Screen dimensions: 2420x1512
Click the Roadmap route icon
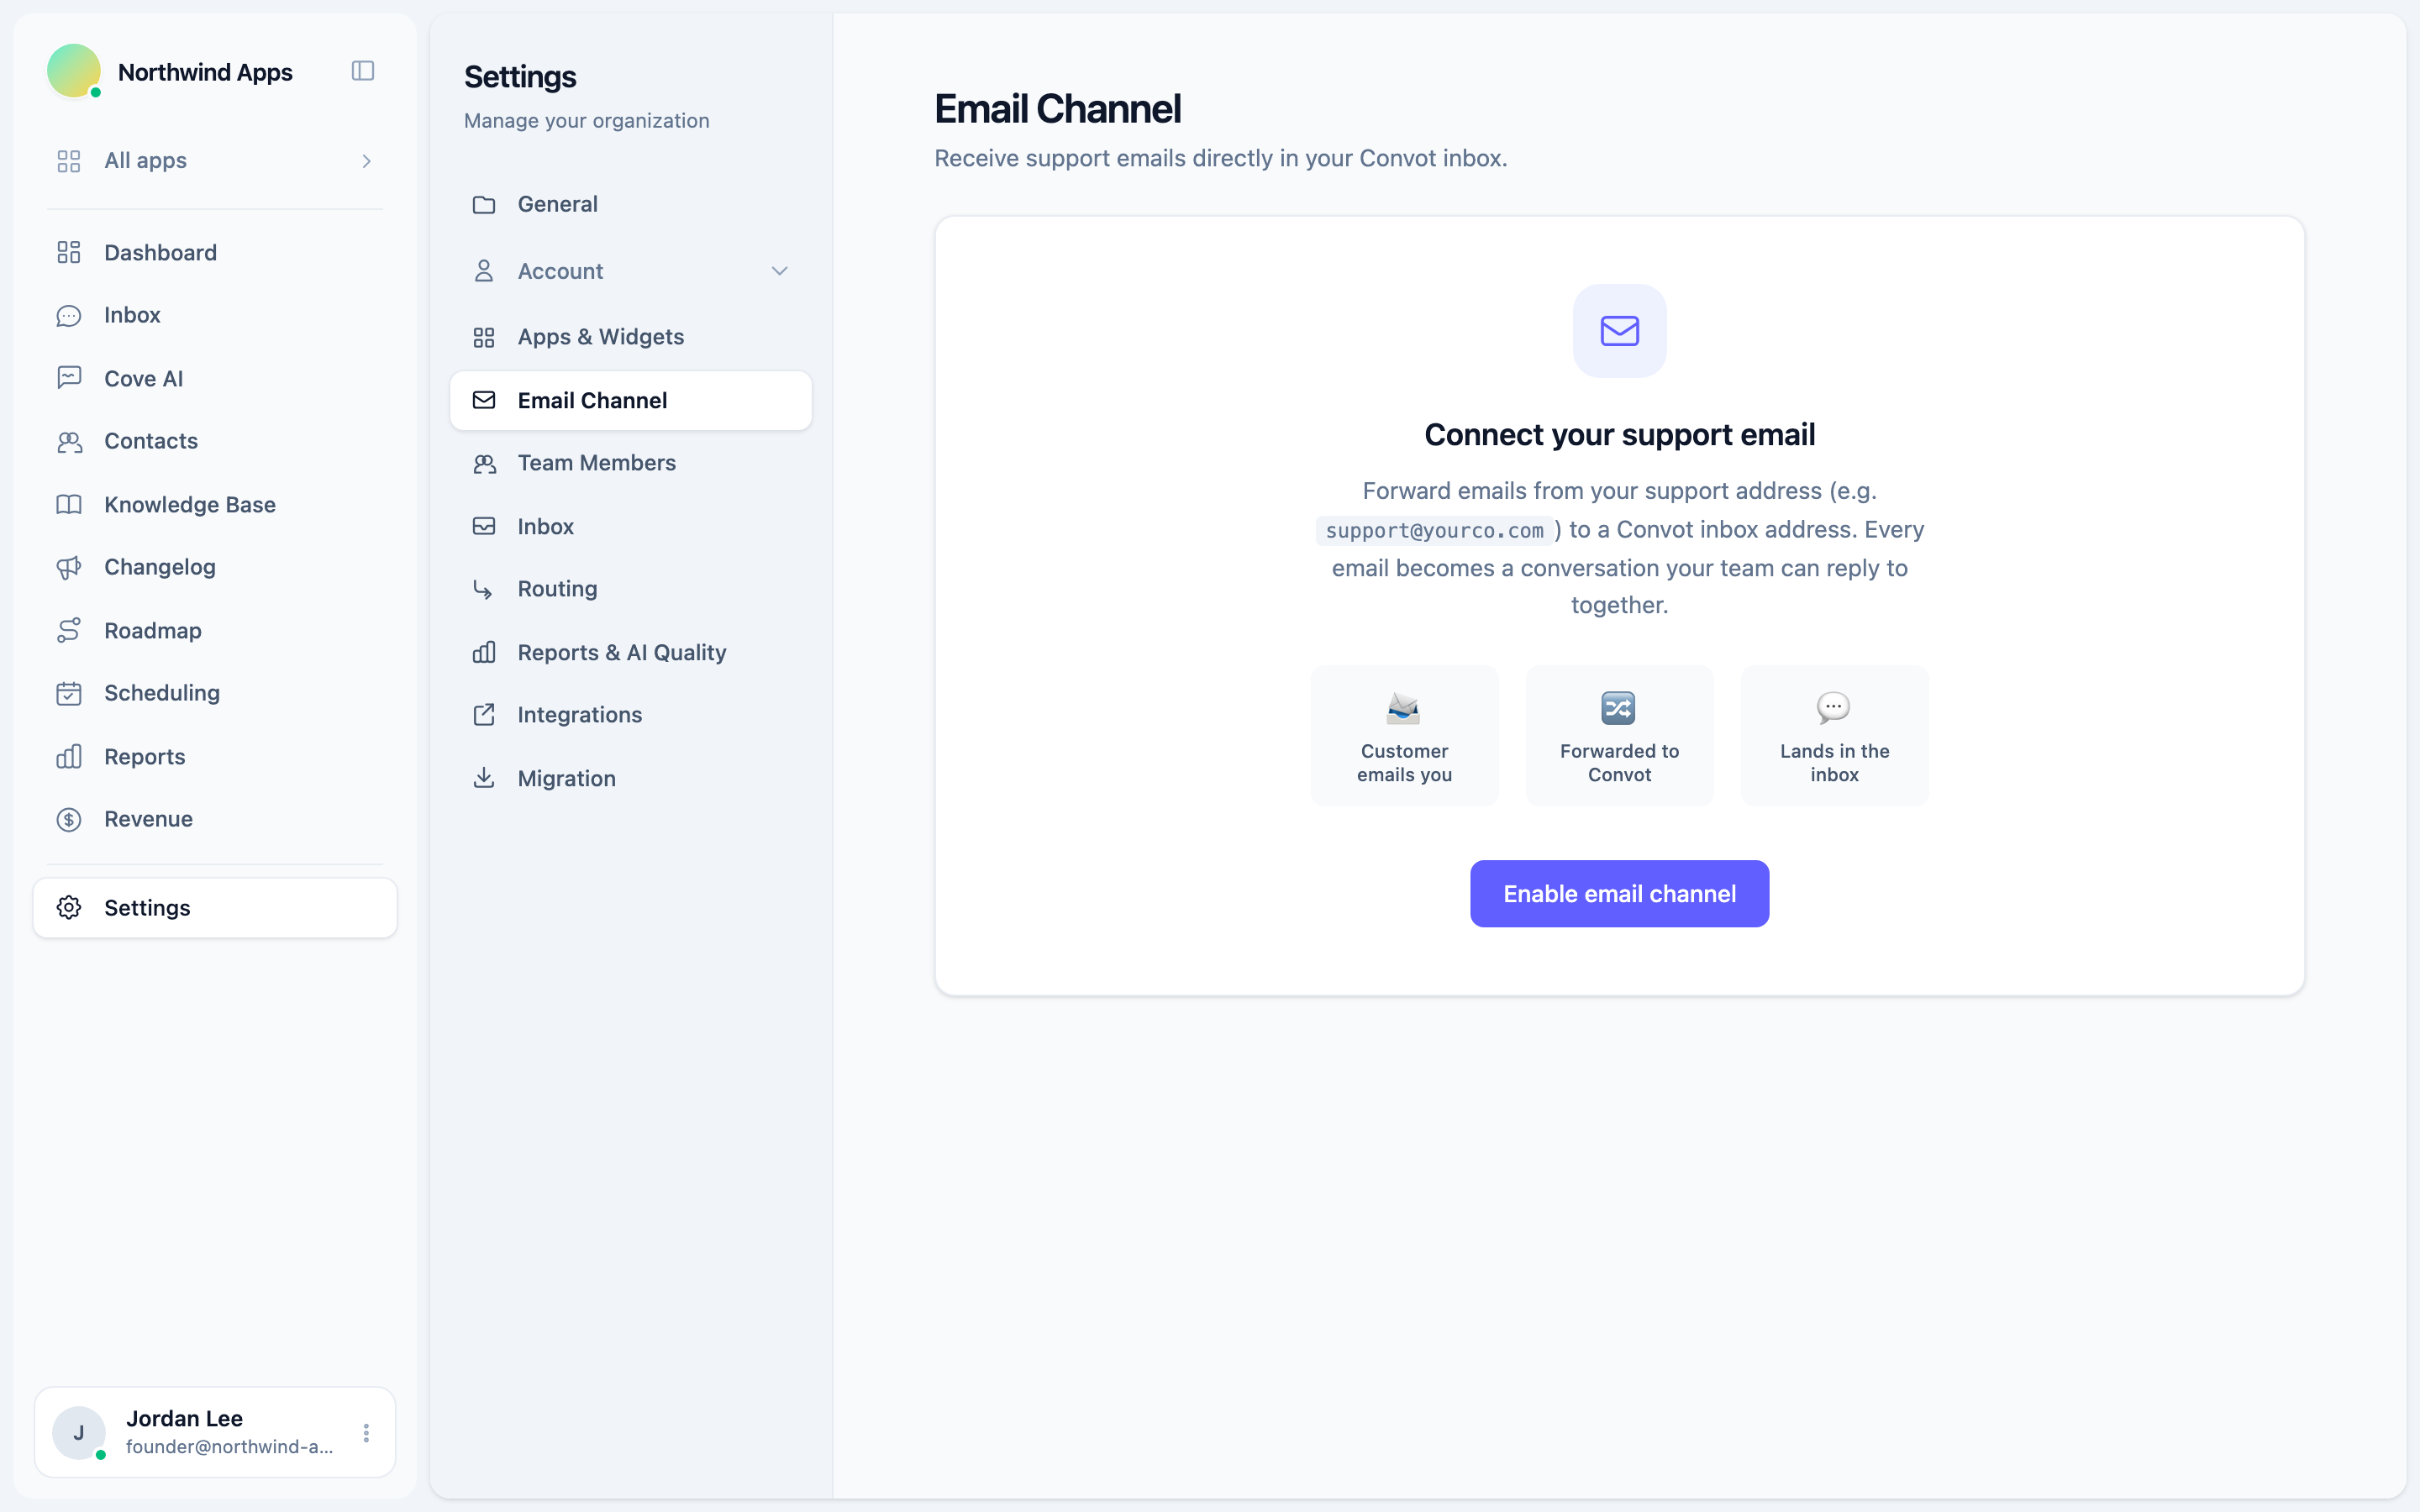pos(69,630)
